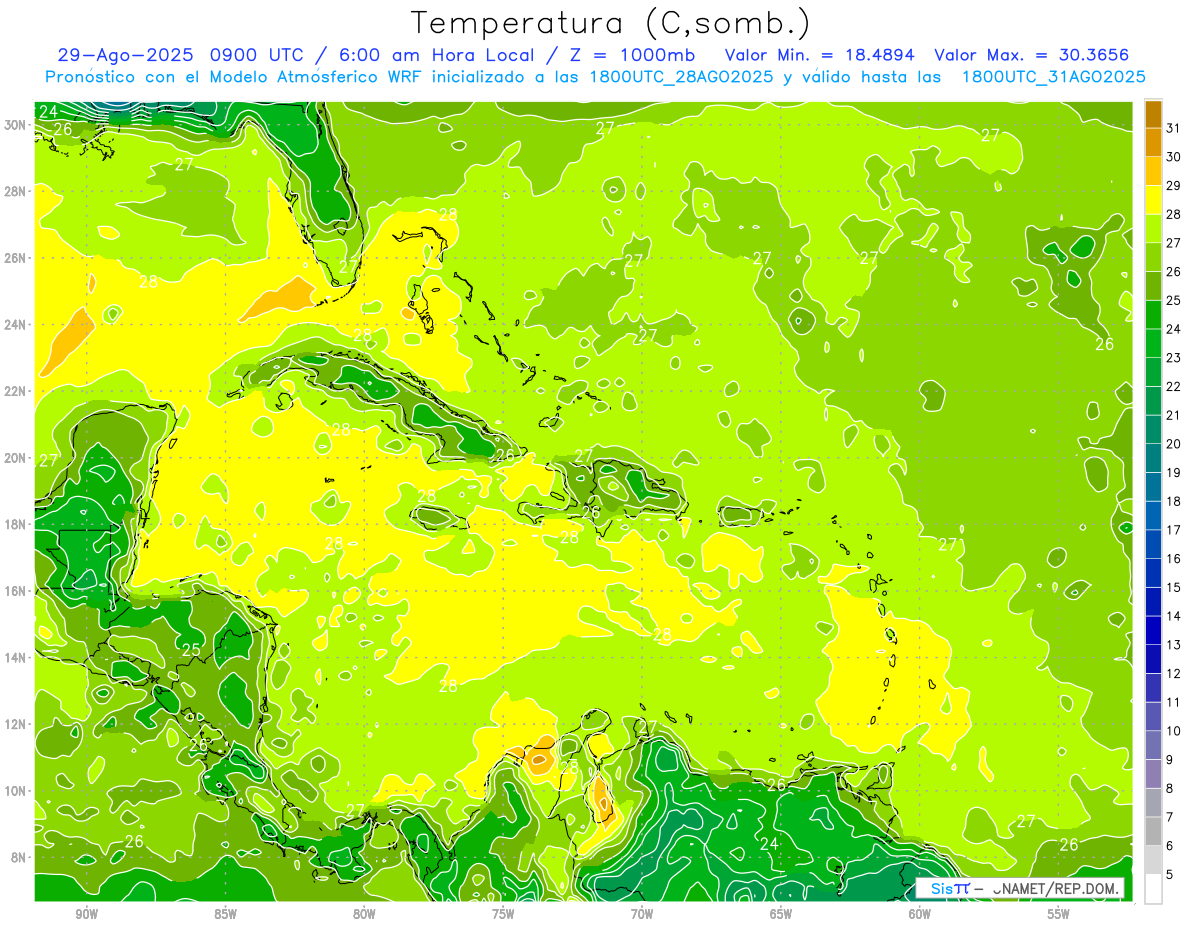Screen dimensions: 1200x927
Task: Pick the color bar segment between 30 and 31
Action: [1153, 143]
